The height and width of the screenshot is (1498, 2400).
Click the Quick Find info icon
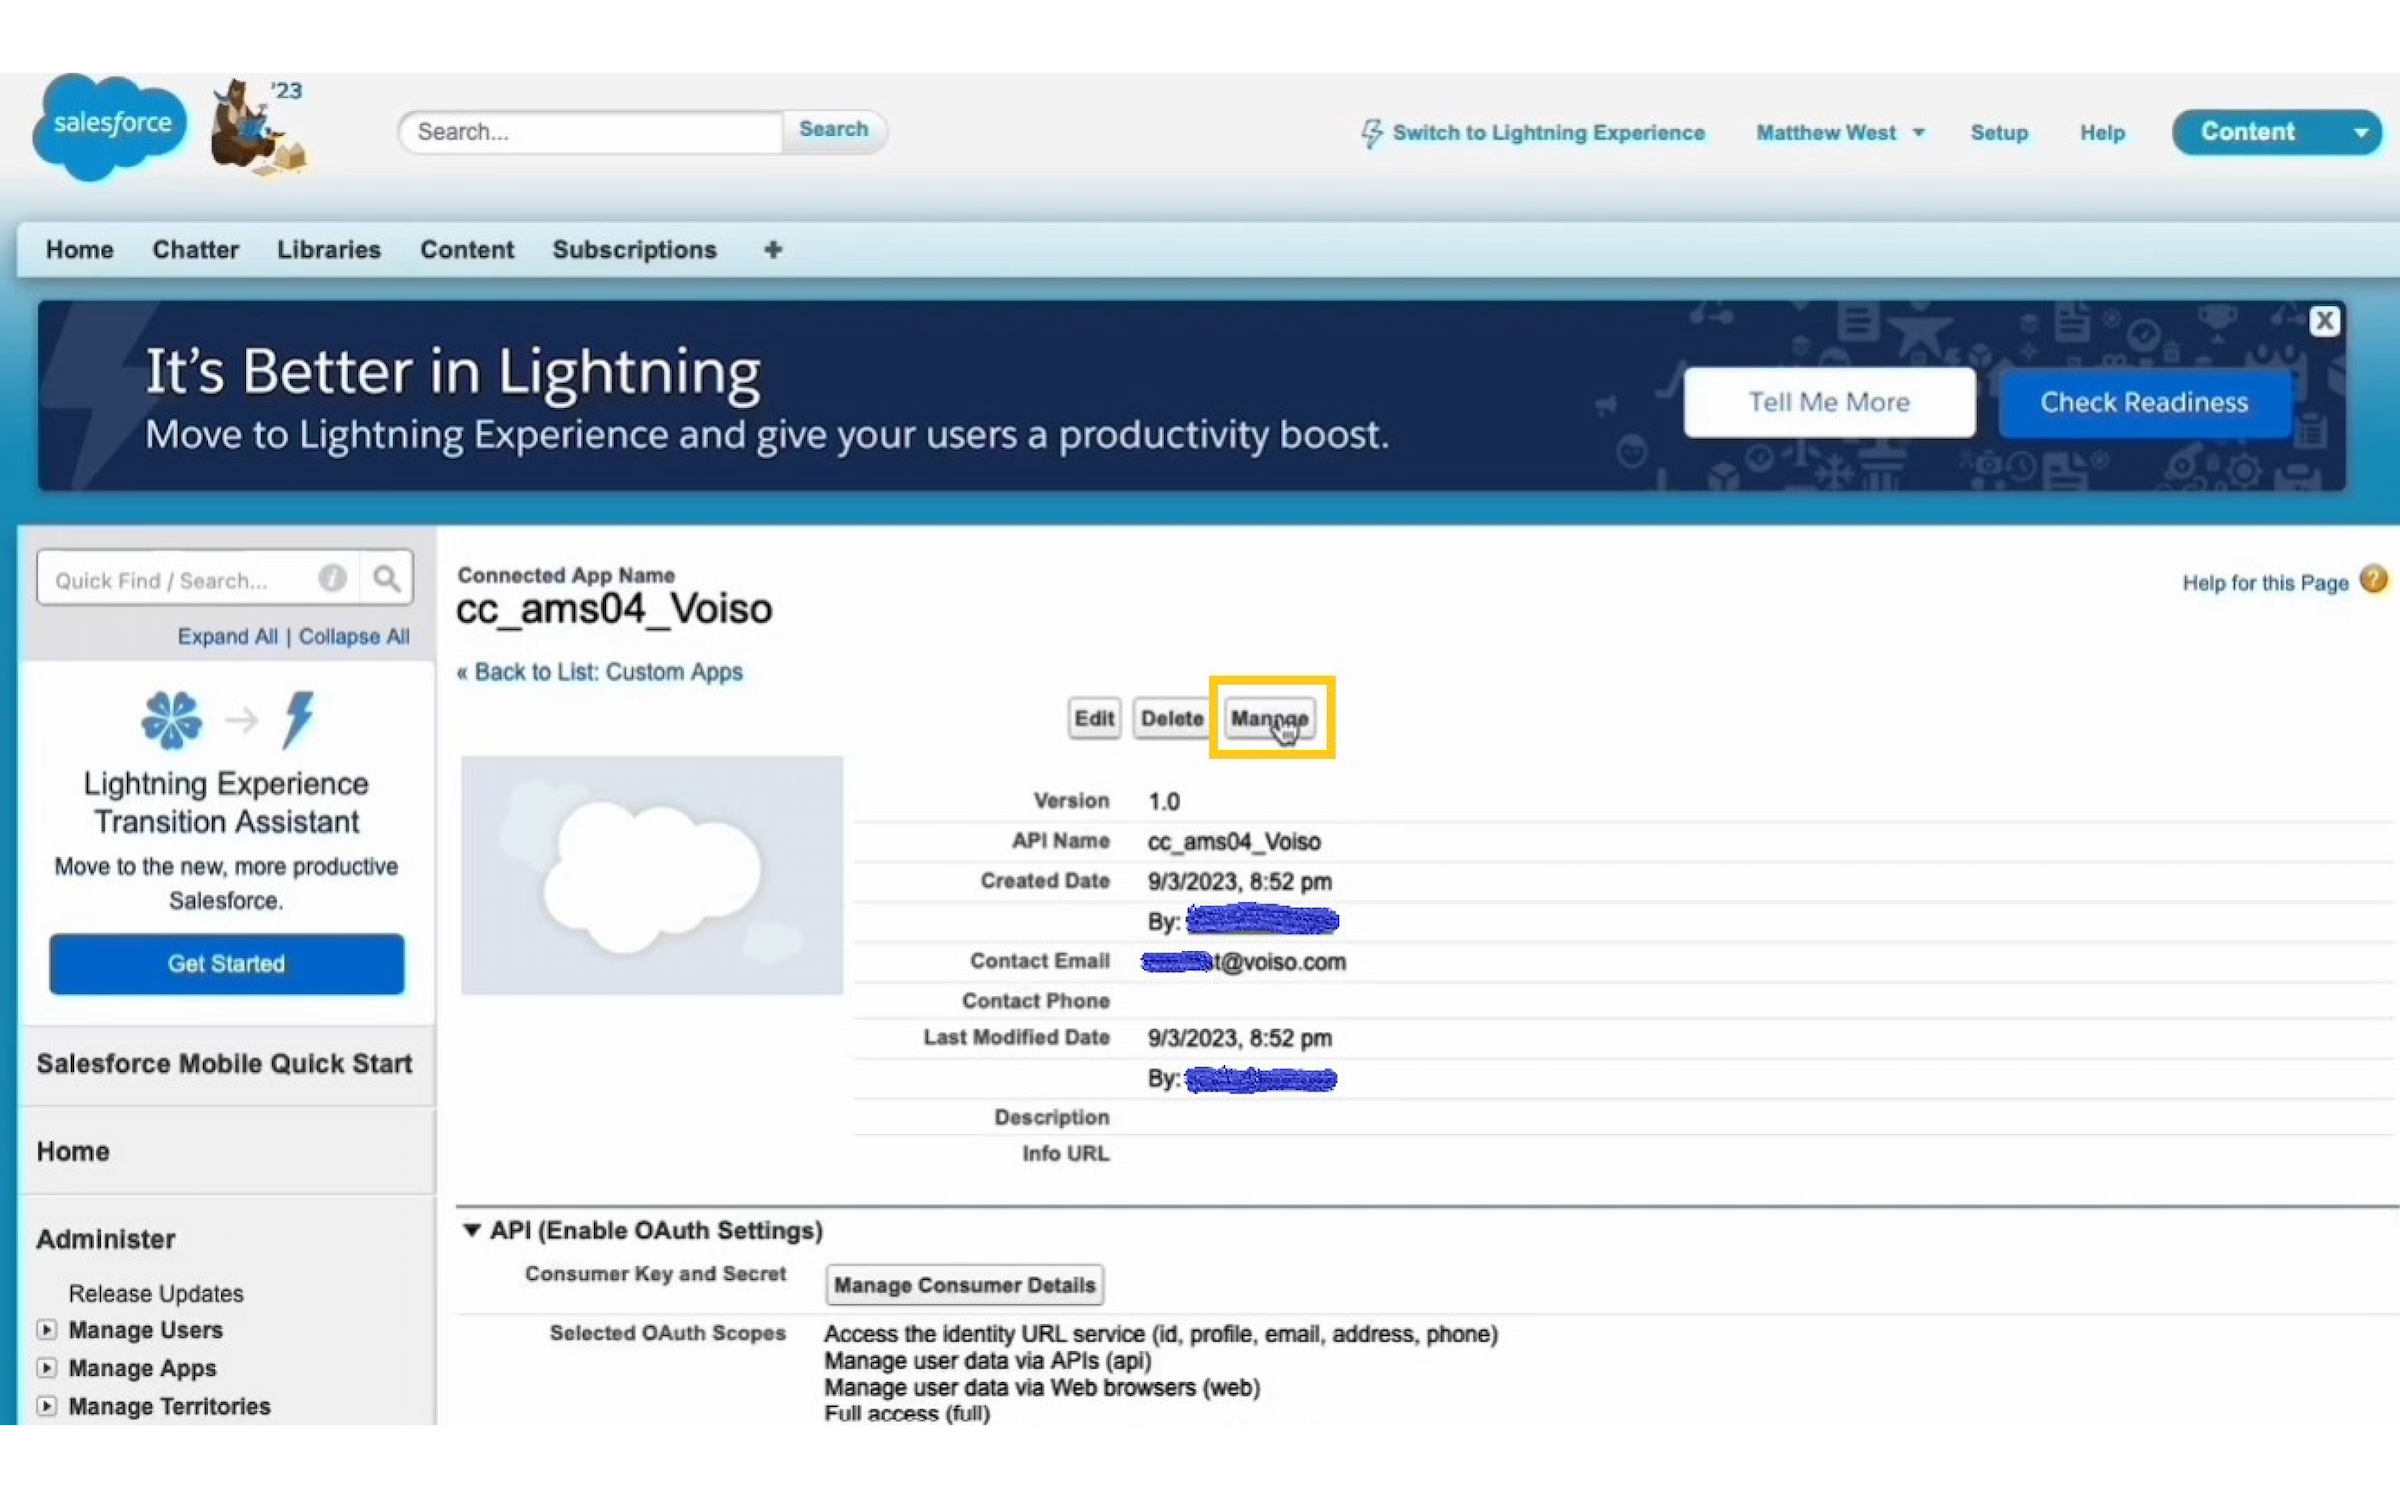tap(332, 578)
